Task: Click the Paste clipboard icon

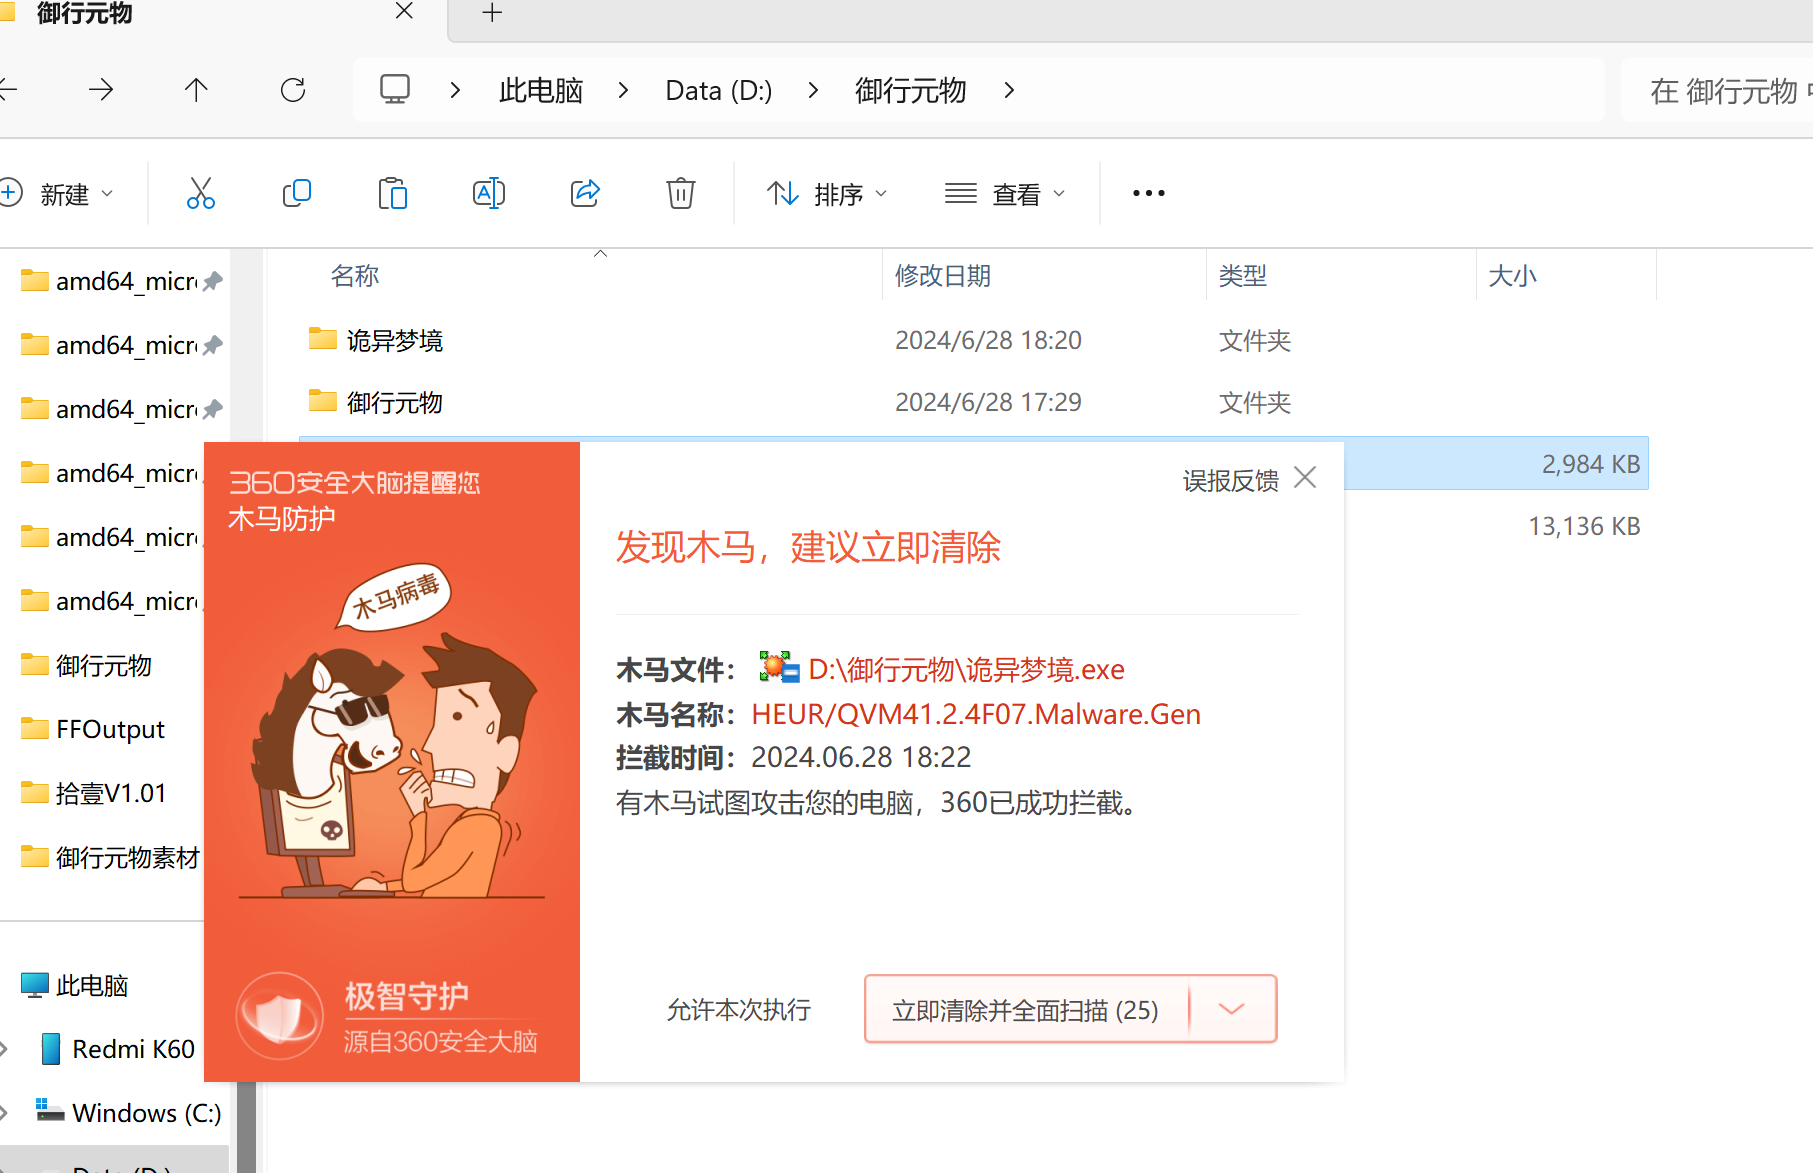Action: [x=393, y=193]
